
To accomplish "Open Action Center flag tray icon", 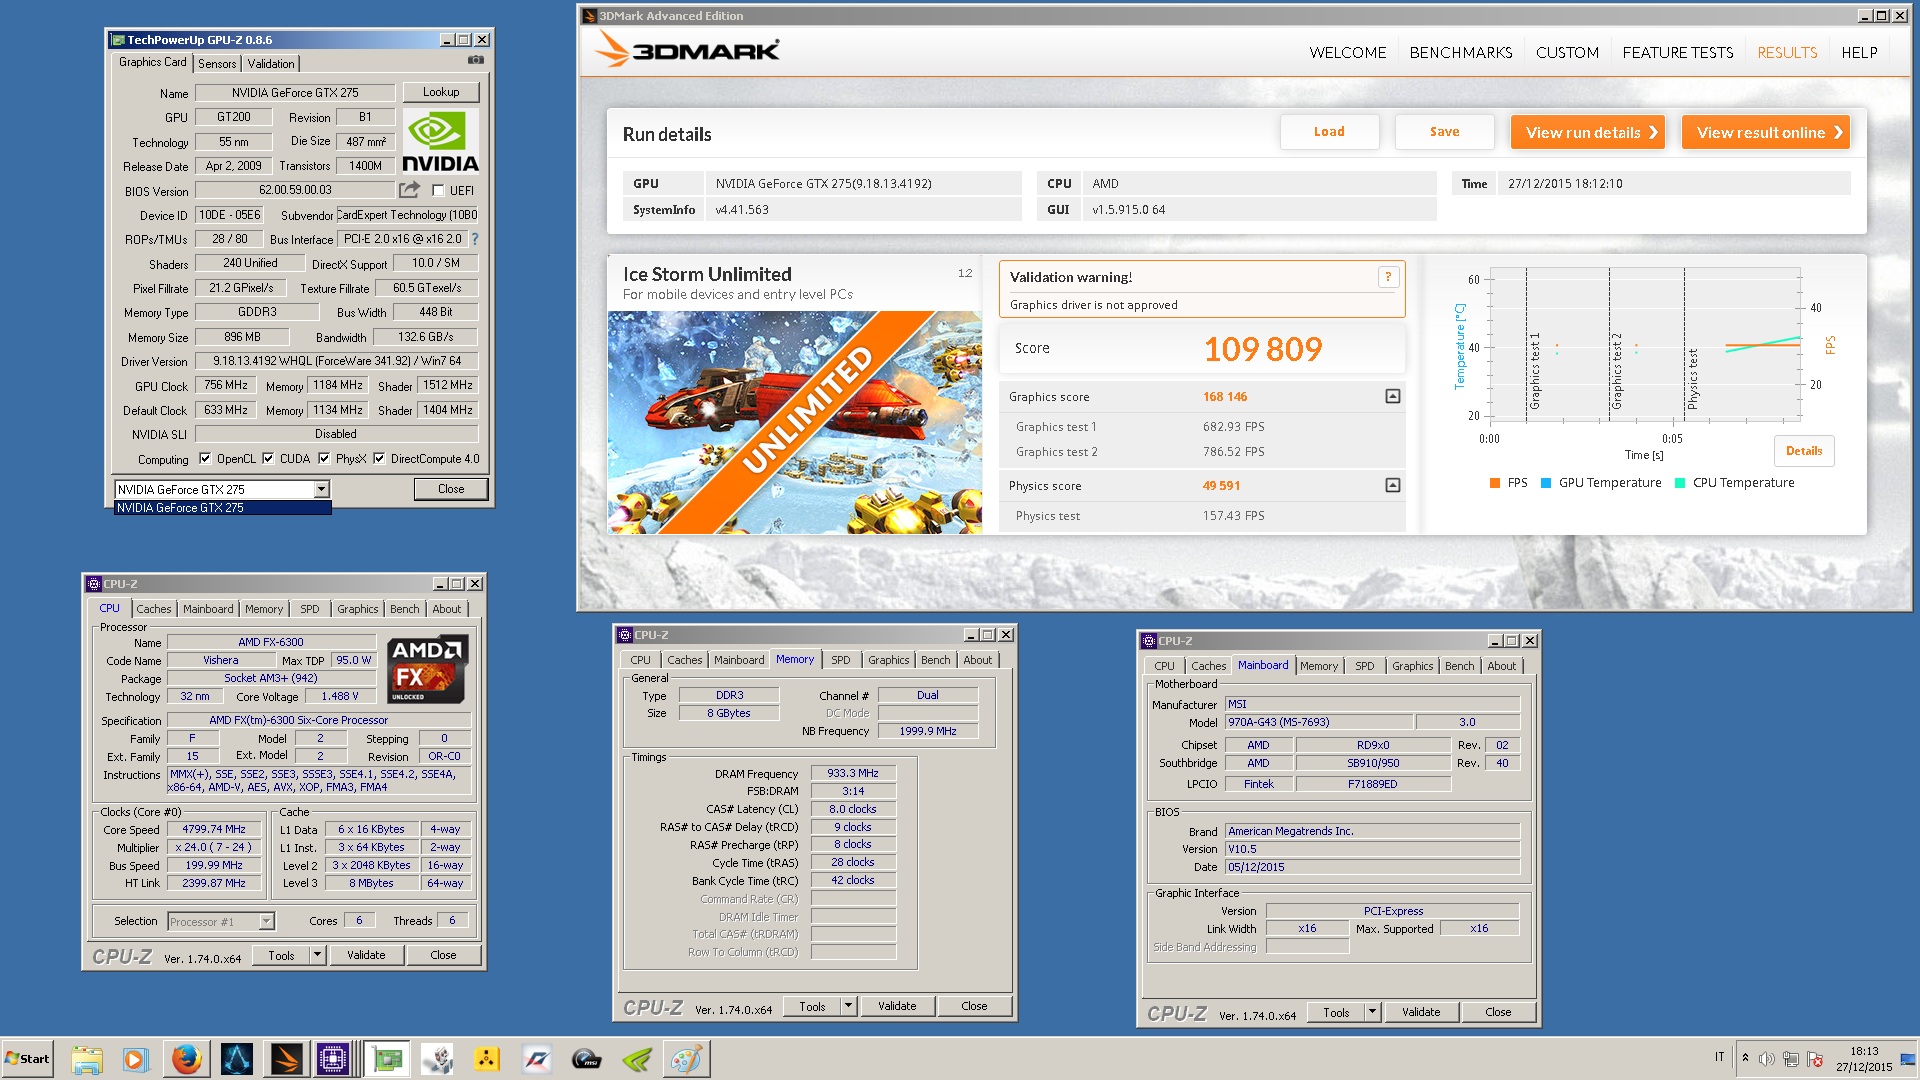I will [1815, 1059].
